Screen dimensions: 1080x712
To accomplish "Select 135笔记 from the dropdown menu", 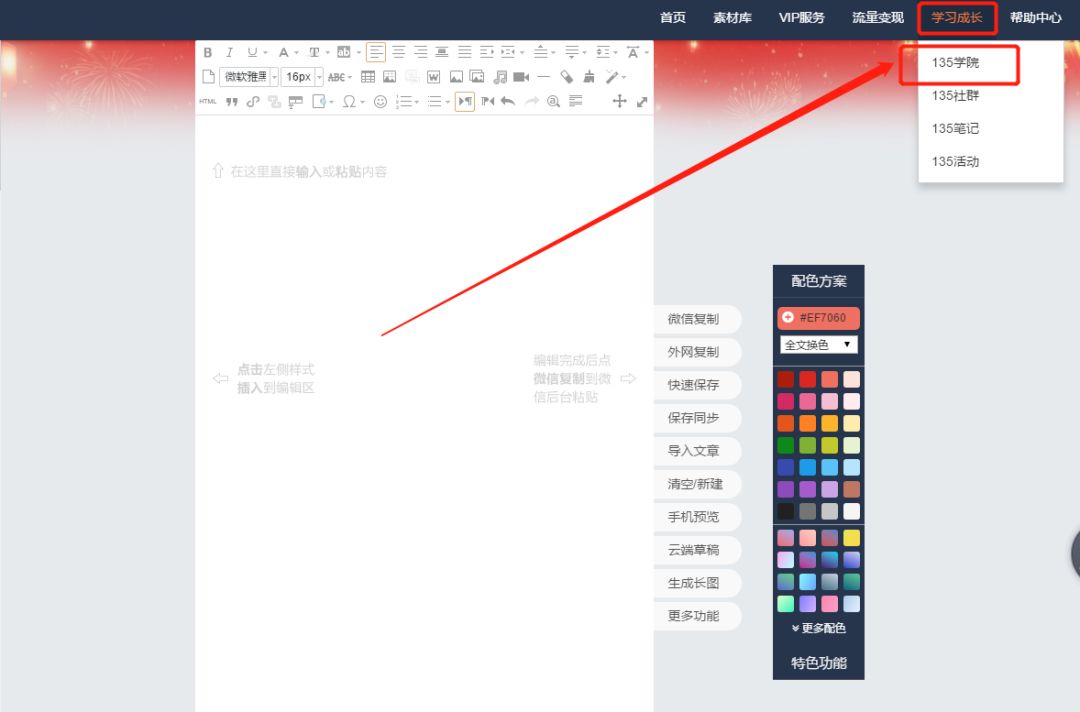I will (955, 129).
